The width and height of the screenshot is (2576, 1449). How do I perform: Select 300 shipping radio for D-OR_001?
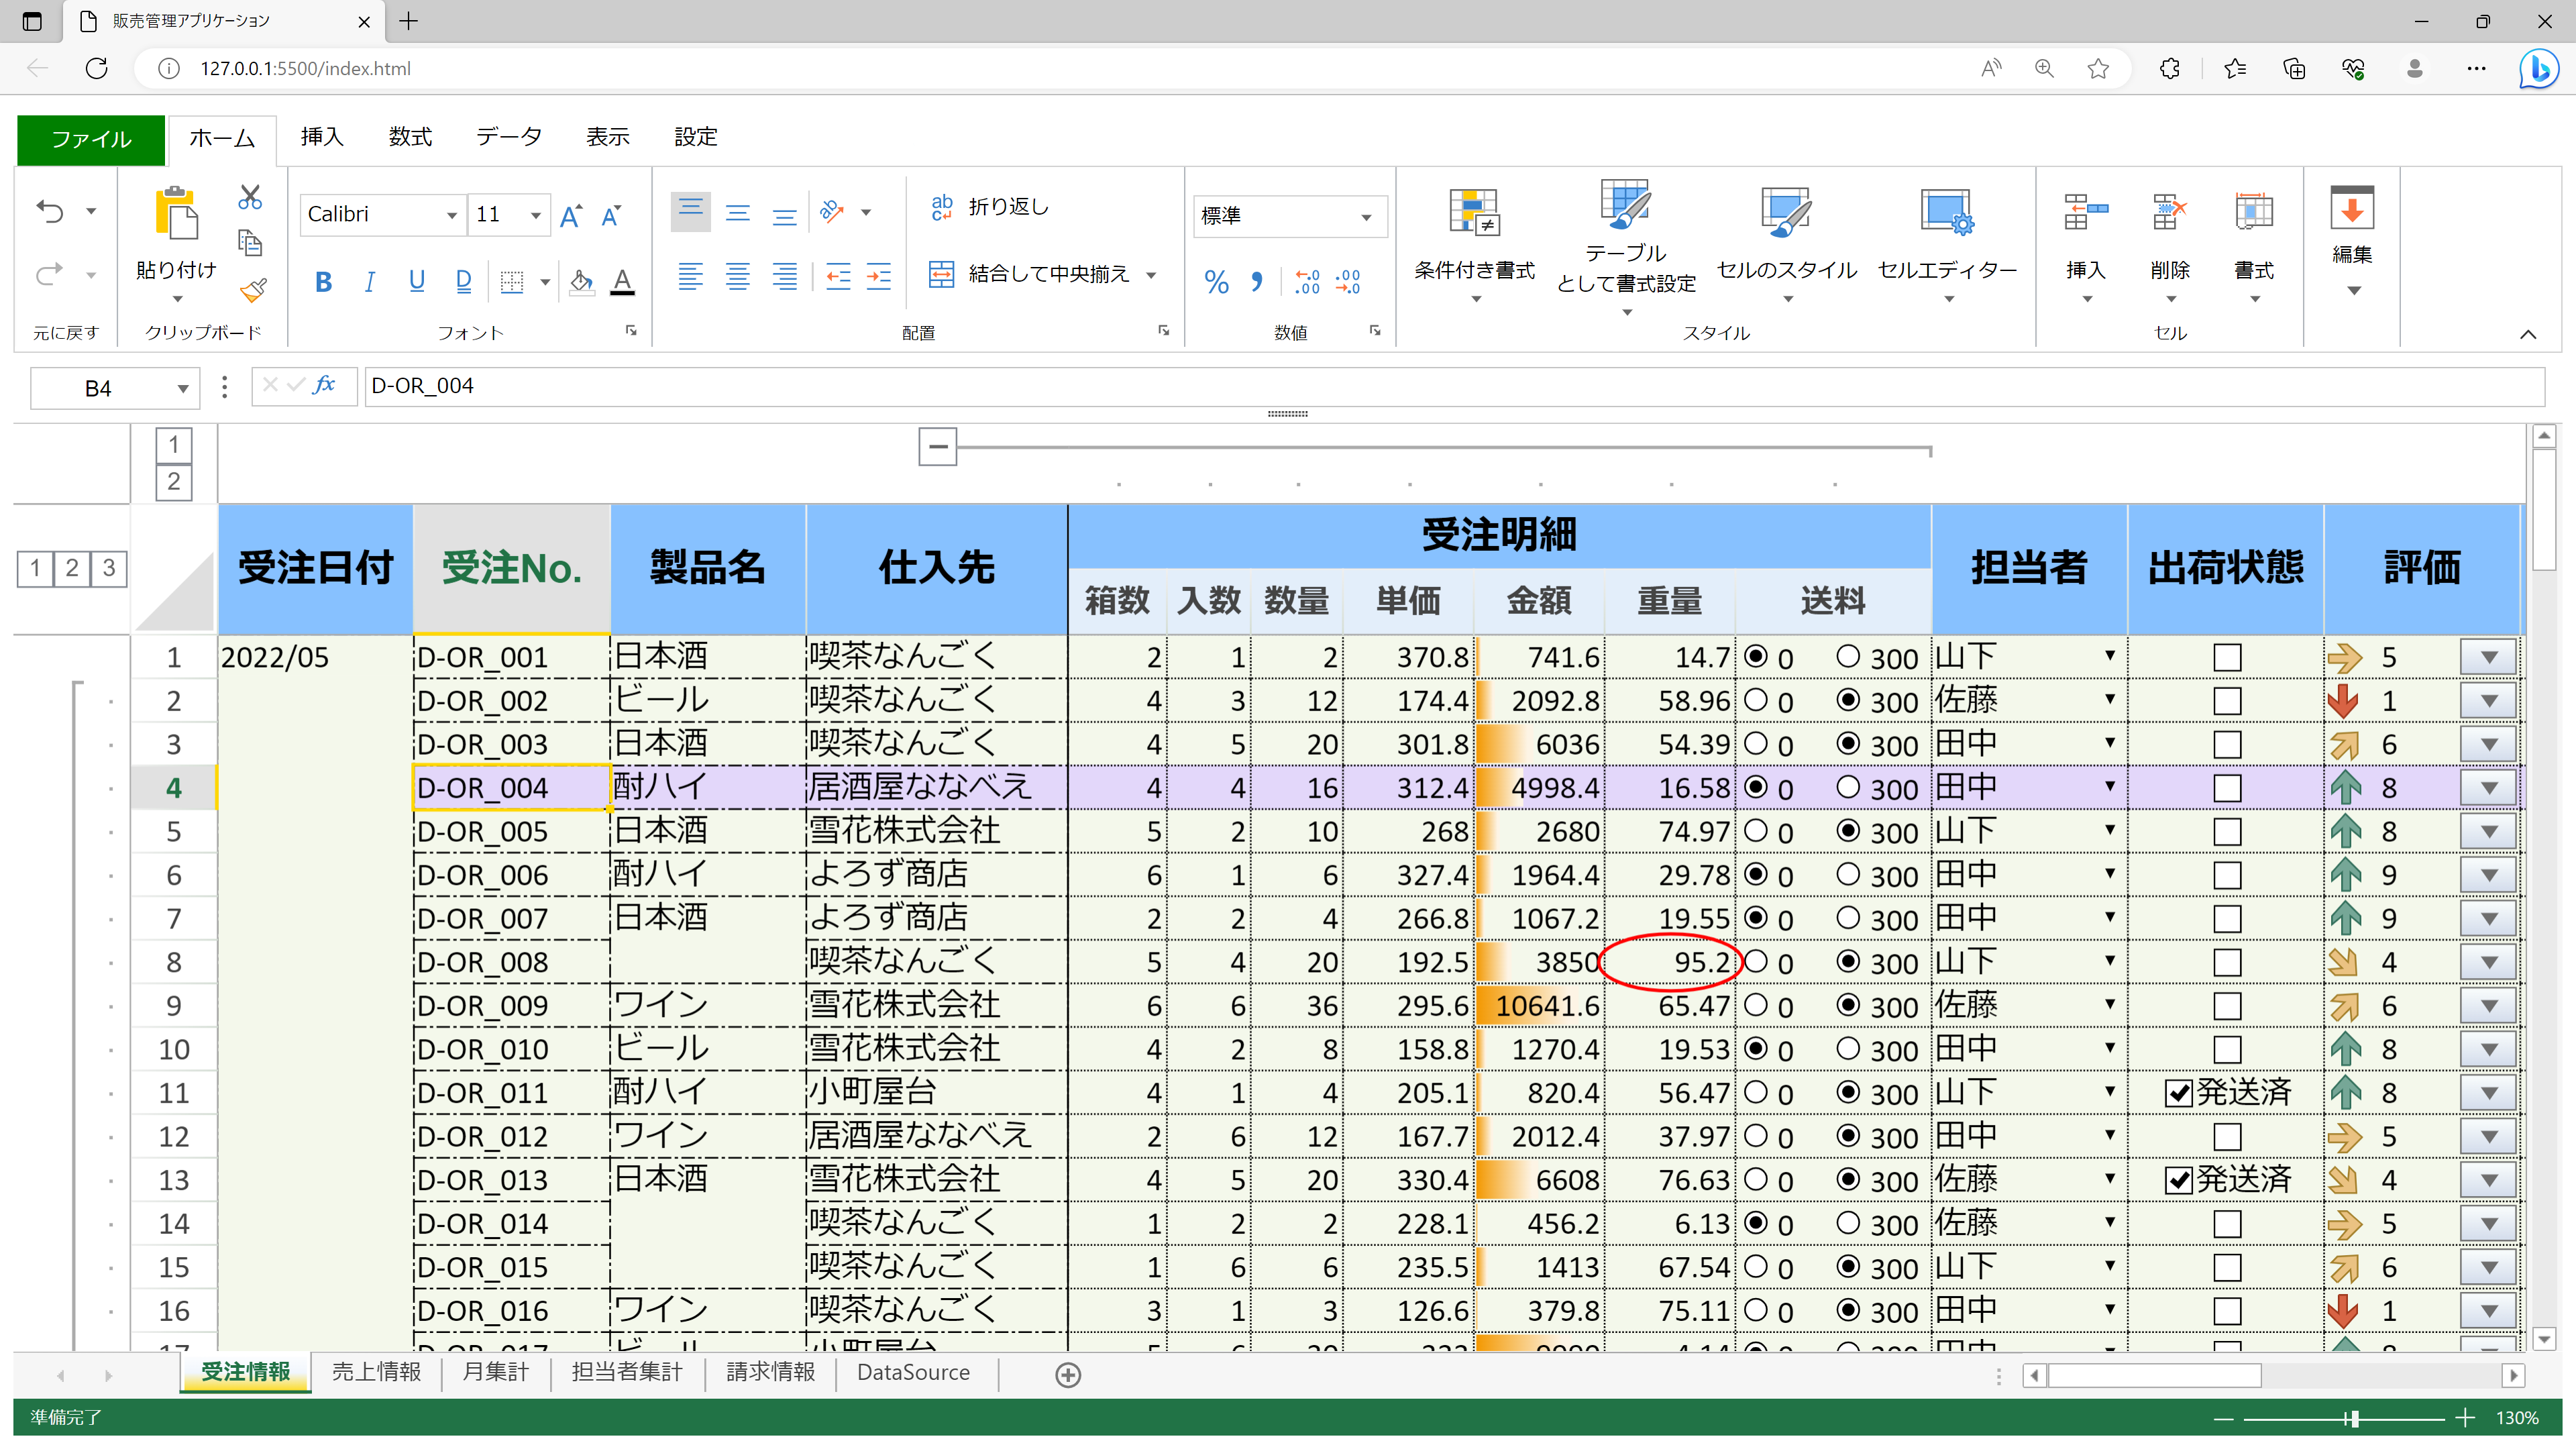[1848, 656]
